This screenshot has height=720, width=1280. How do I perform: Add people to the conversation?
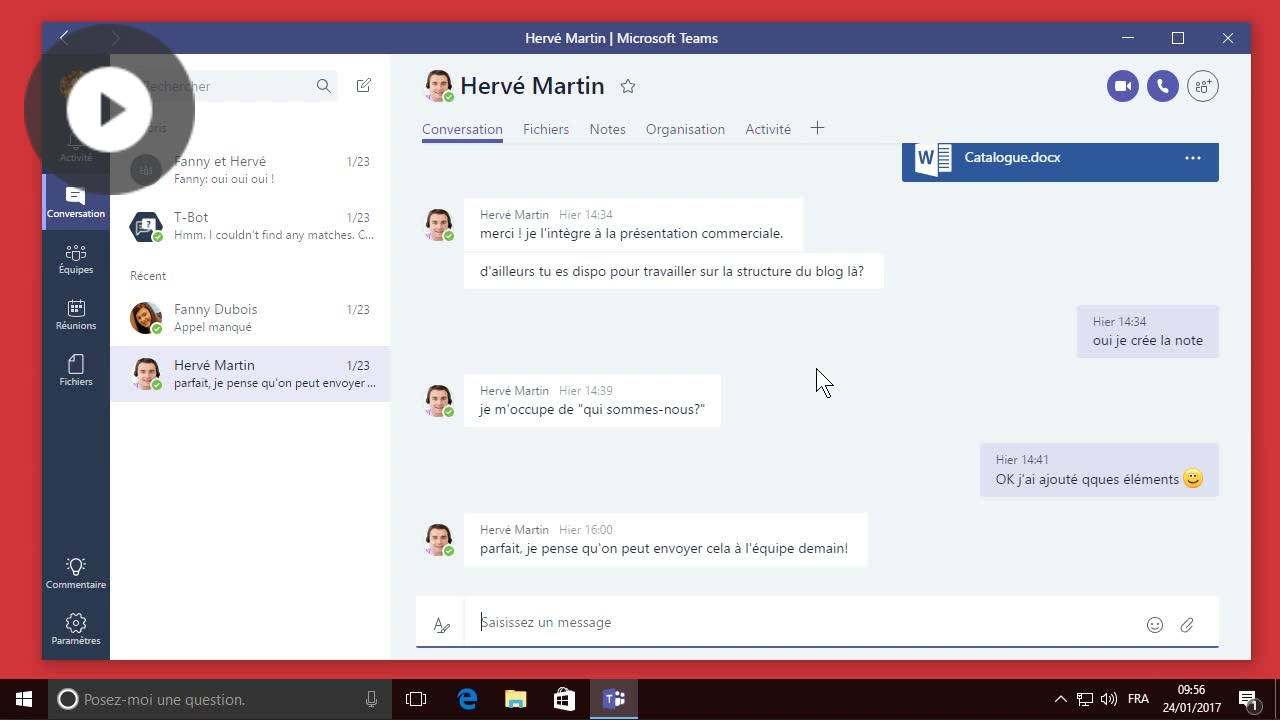1203,86
